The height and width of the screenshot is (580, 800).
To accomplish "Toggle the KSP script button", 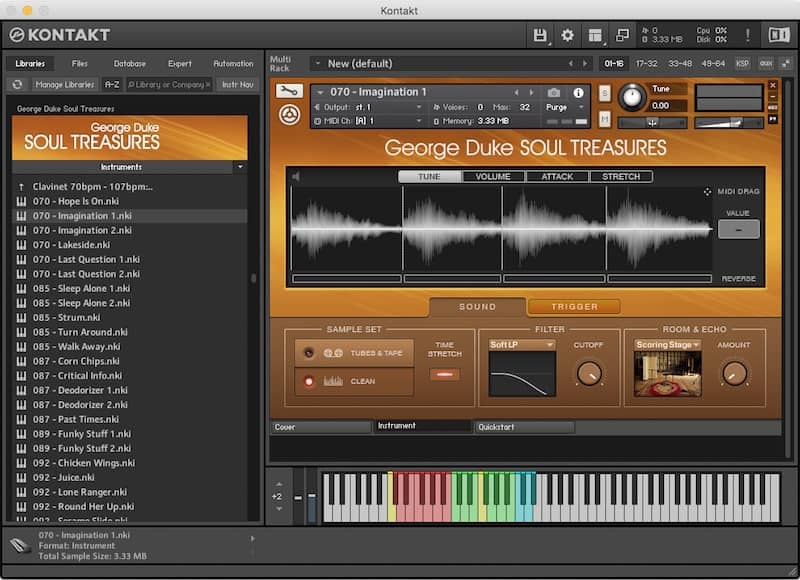I will coord(742,64).
